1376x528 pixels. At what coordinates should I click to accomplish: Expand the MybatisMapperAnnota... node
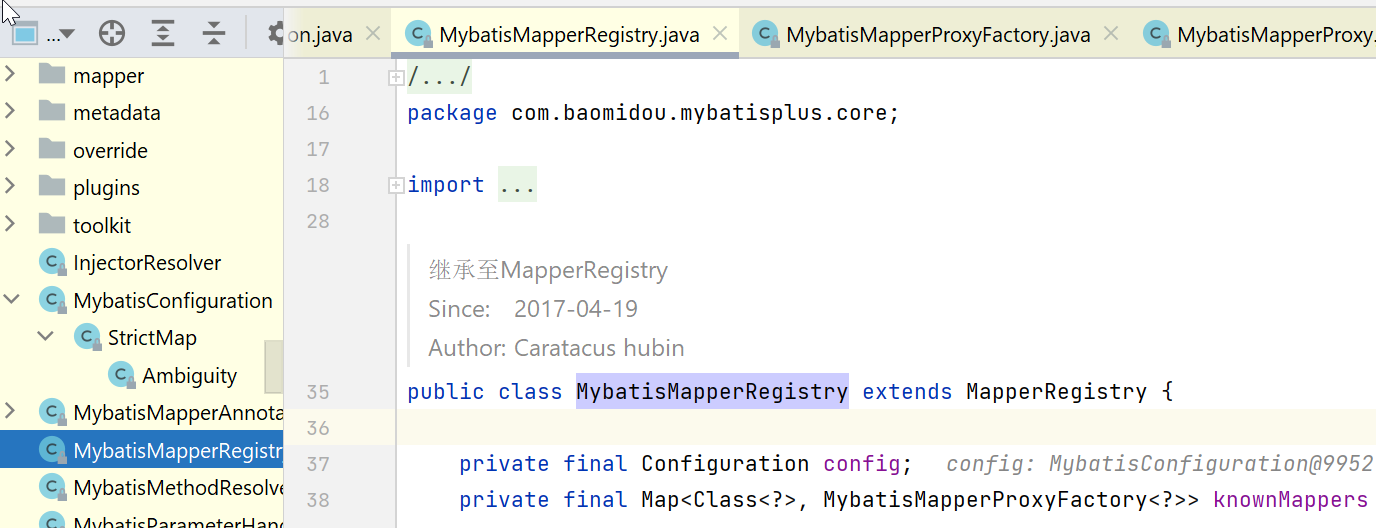[x=11, y=412]
